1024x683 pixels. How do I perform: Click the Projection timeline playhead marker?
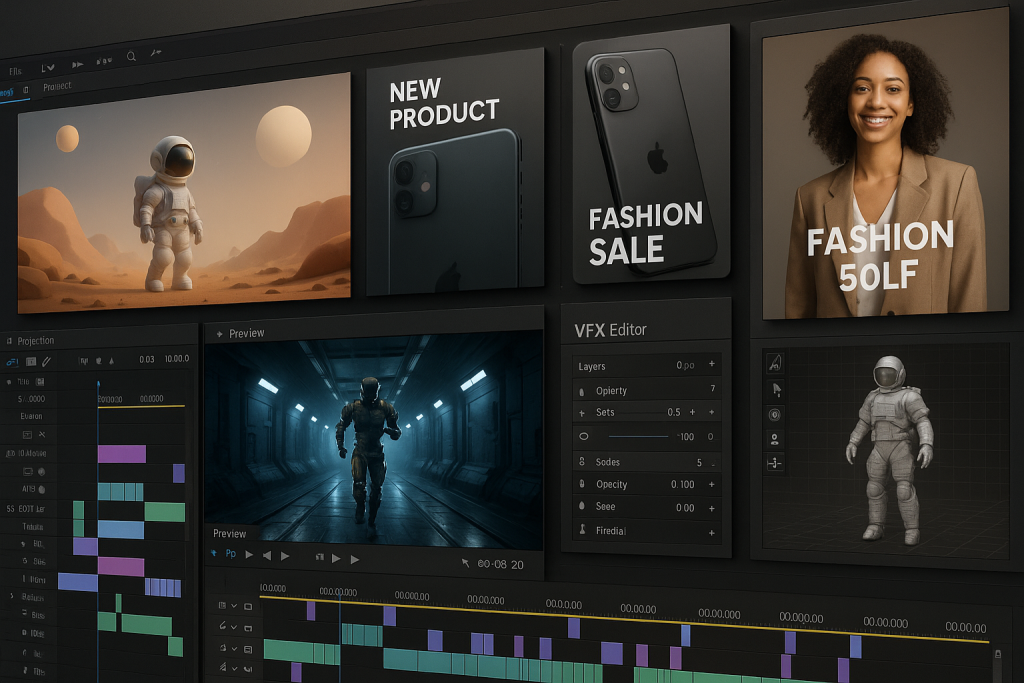pyautogui.click(x=98, y=385)
